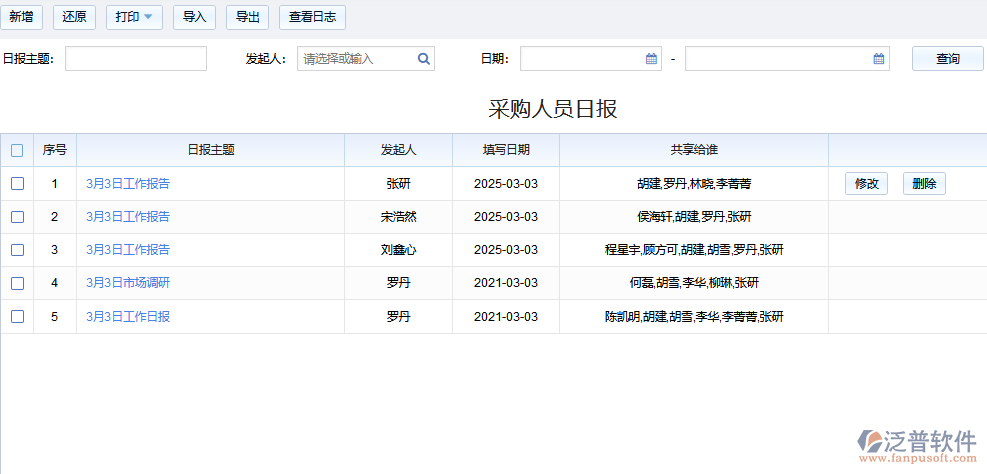Tick the checkbox for row 5
This screenshot has height=474, width=987.
click(17, 317)
